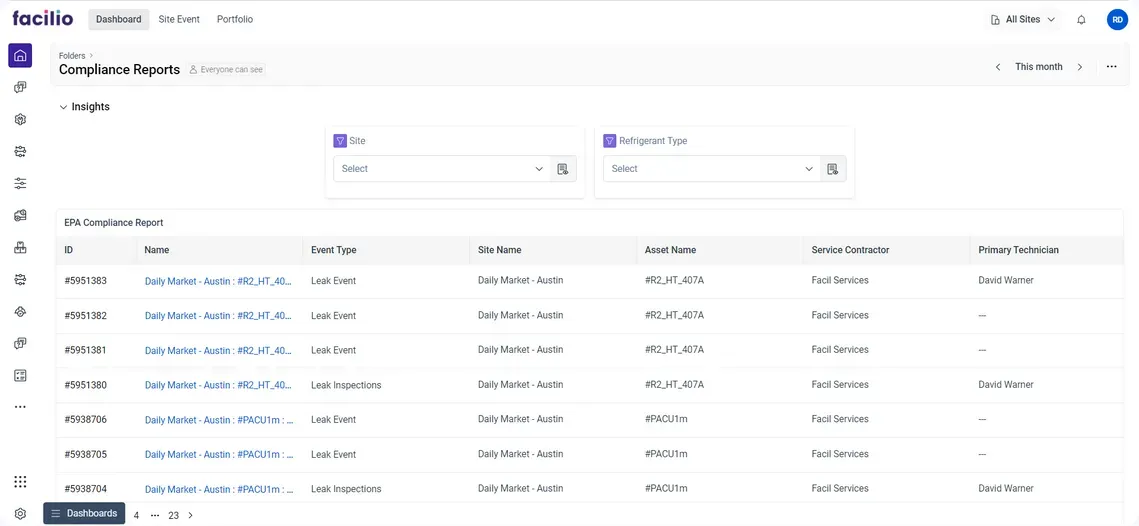Collapse the Insights section

pos(64,107)
